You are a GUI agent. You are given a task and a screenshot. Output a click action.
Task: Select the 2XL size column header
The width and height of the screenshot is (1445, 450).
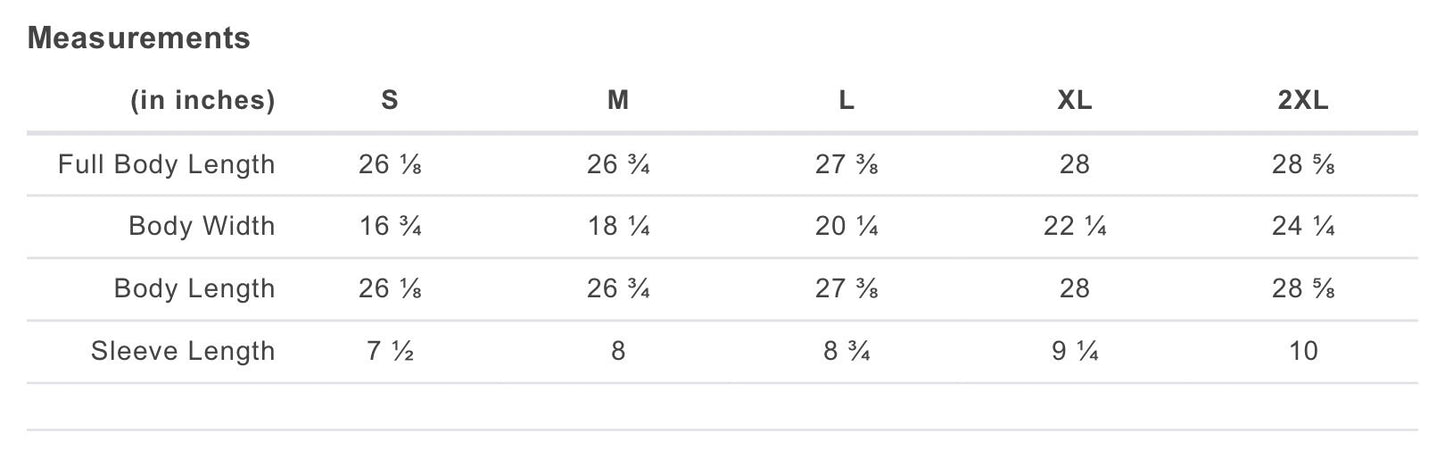point(1303,100)
